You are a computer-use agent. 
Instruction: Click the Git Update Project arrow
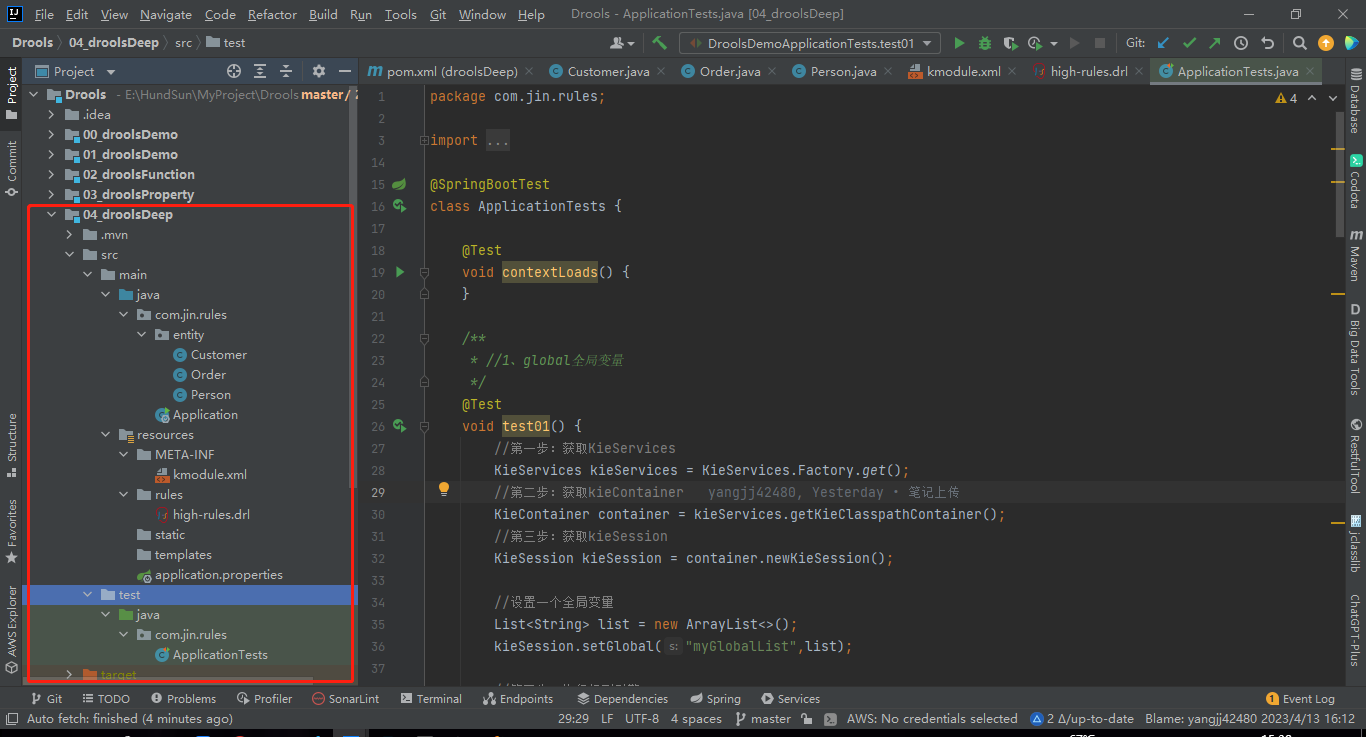[1163, 43]
